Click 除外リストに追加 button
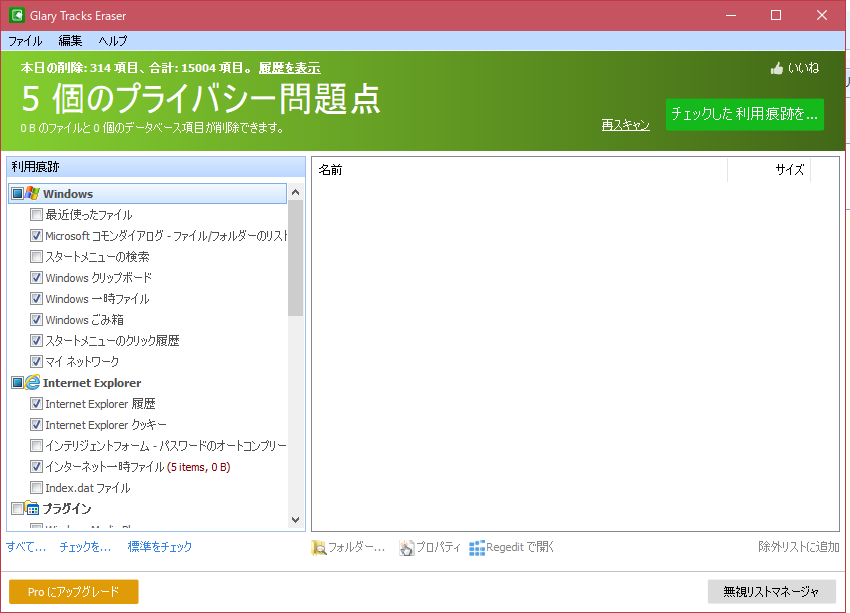 799,547
